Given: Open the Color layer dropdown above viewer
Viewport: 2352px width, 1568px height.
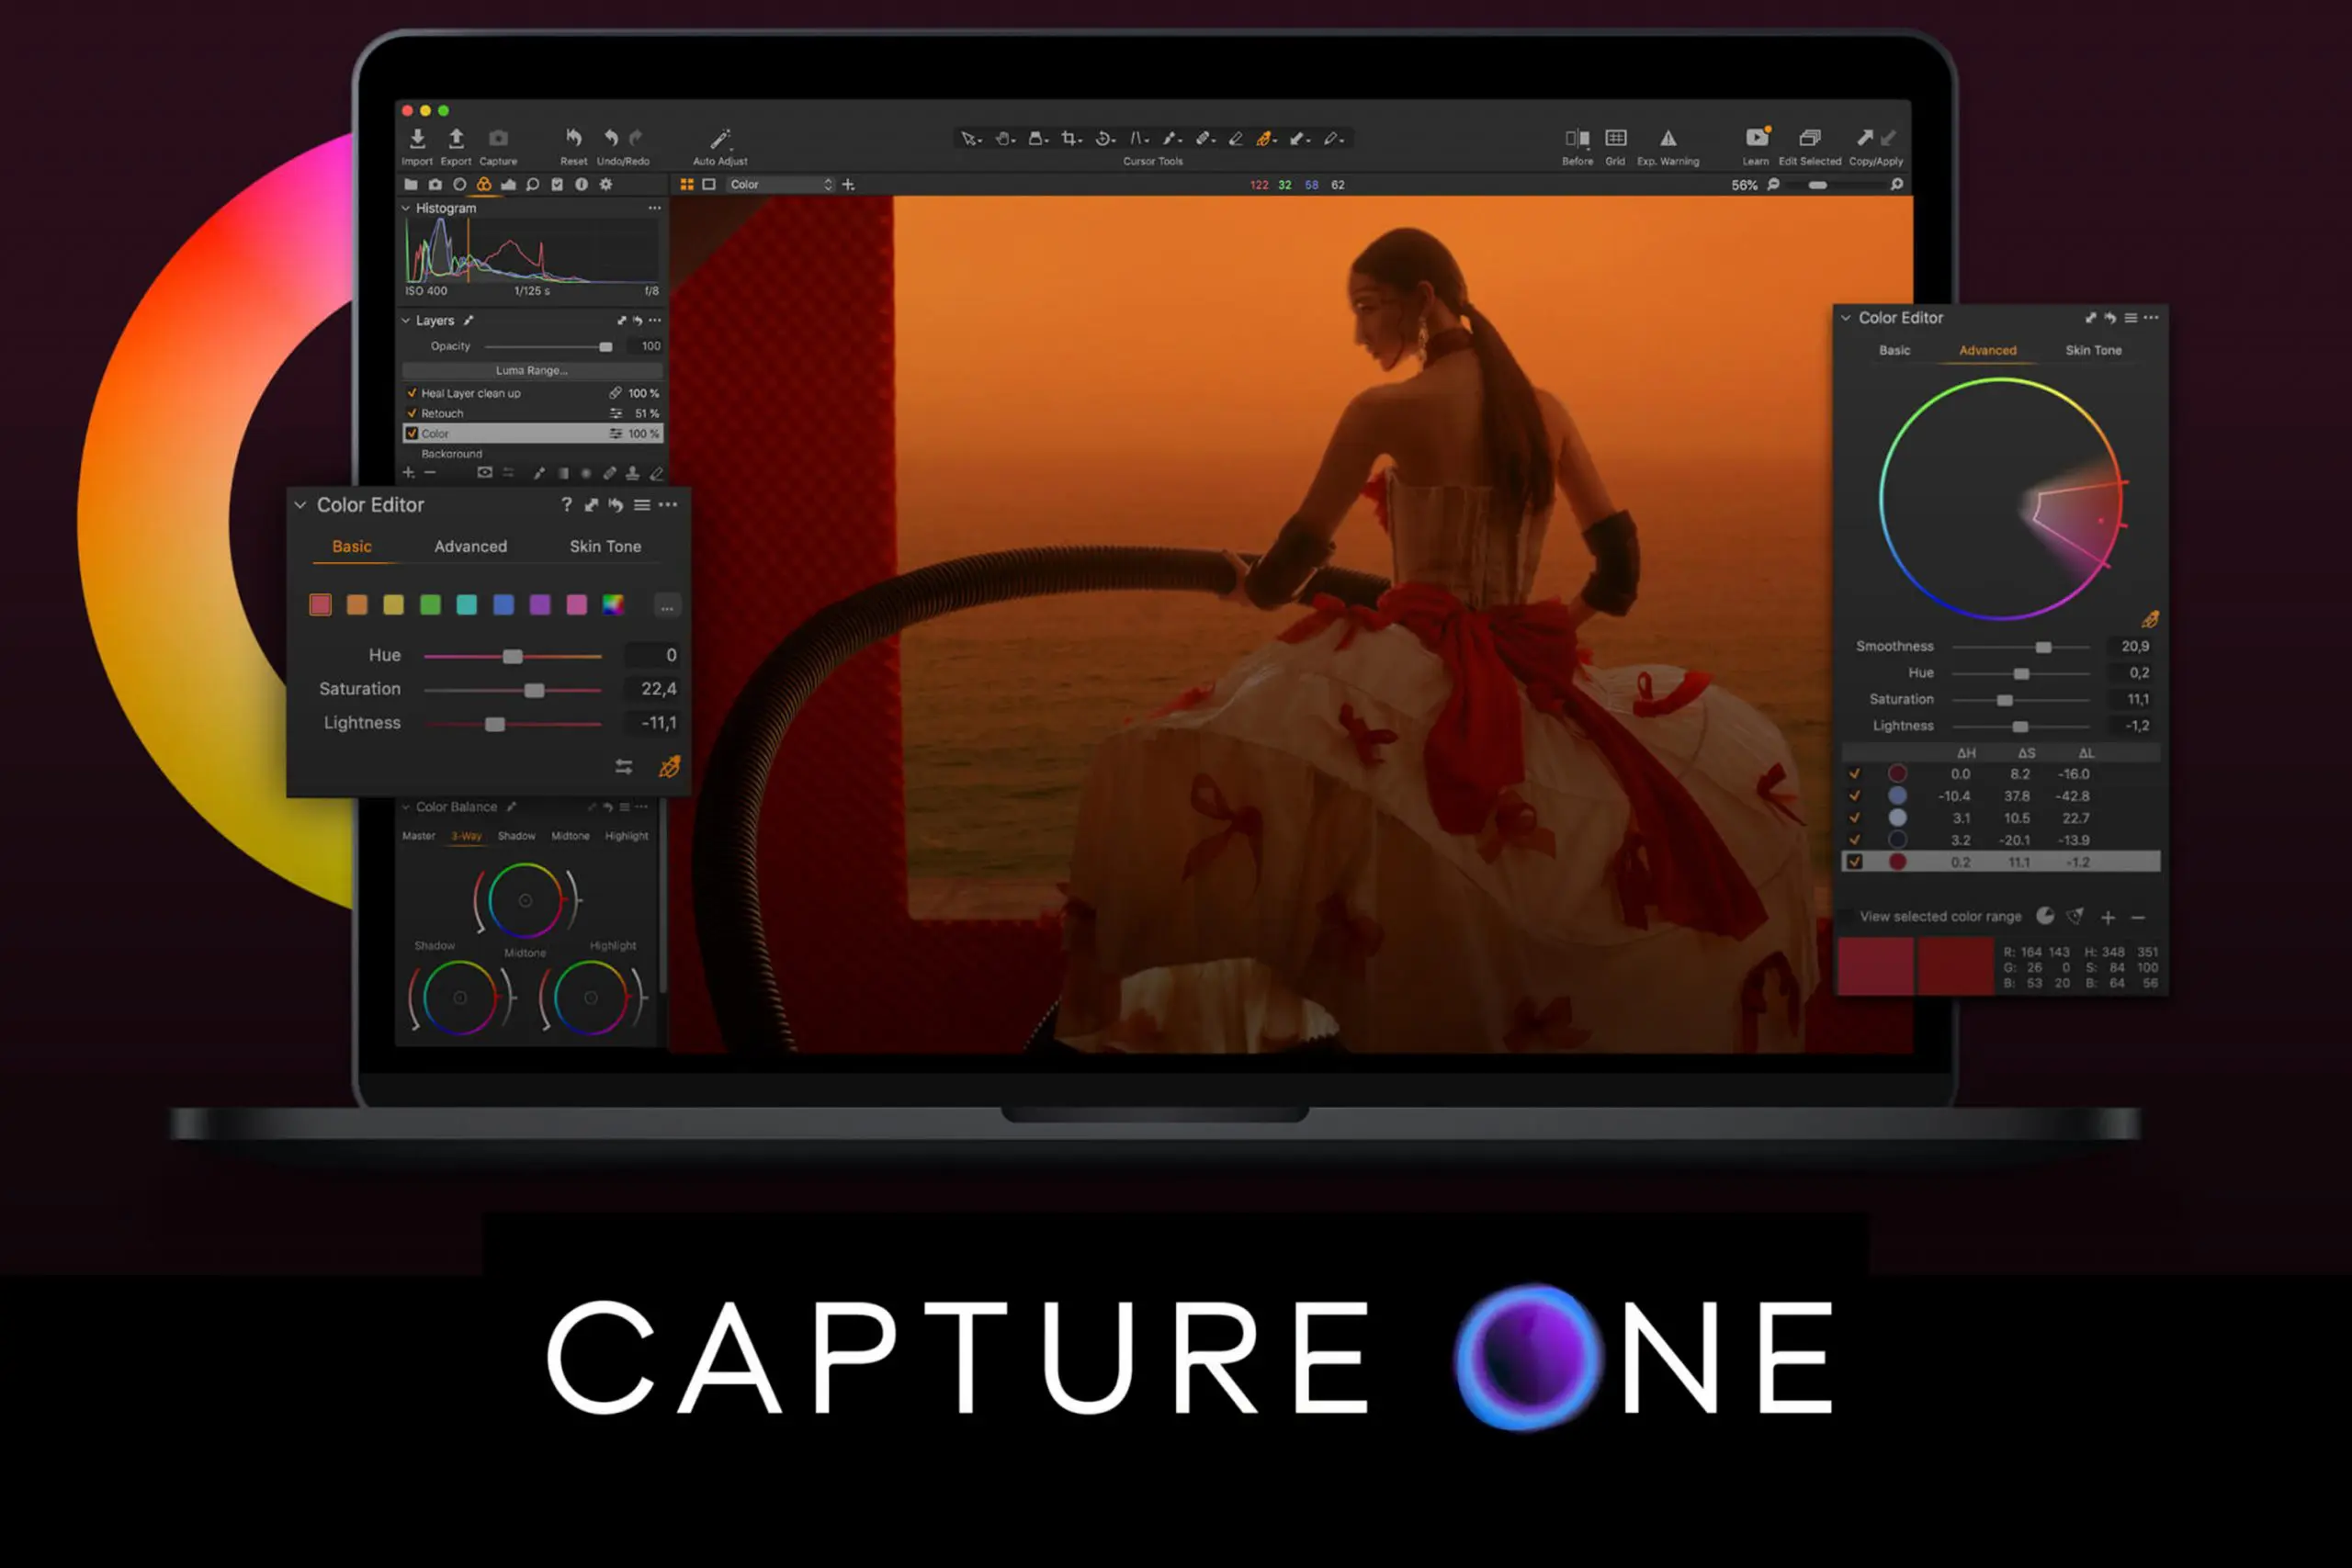Looking at the screenshot, I should tap(780, 185).
